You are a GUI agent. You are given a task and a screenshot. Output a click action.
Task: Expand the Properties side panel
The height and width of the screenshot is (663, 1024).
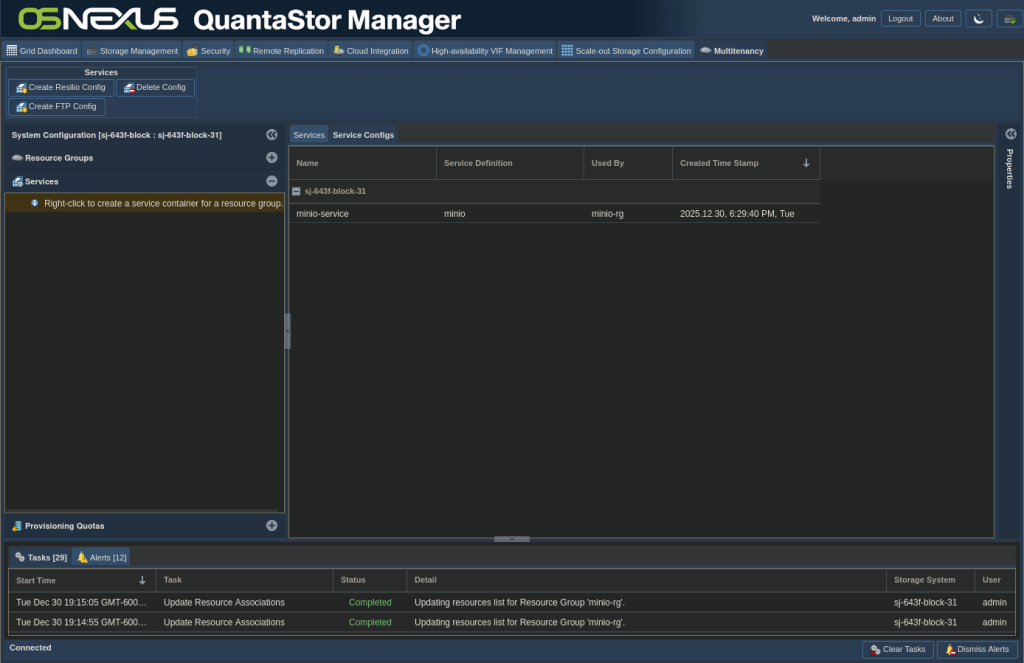point(1010,134)
